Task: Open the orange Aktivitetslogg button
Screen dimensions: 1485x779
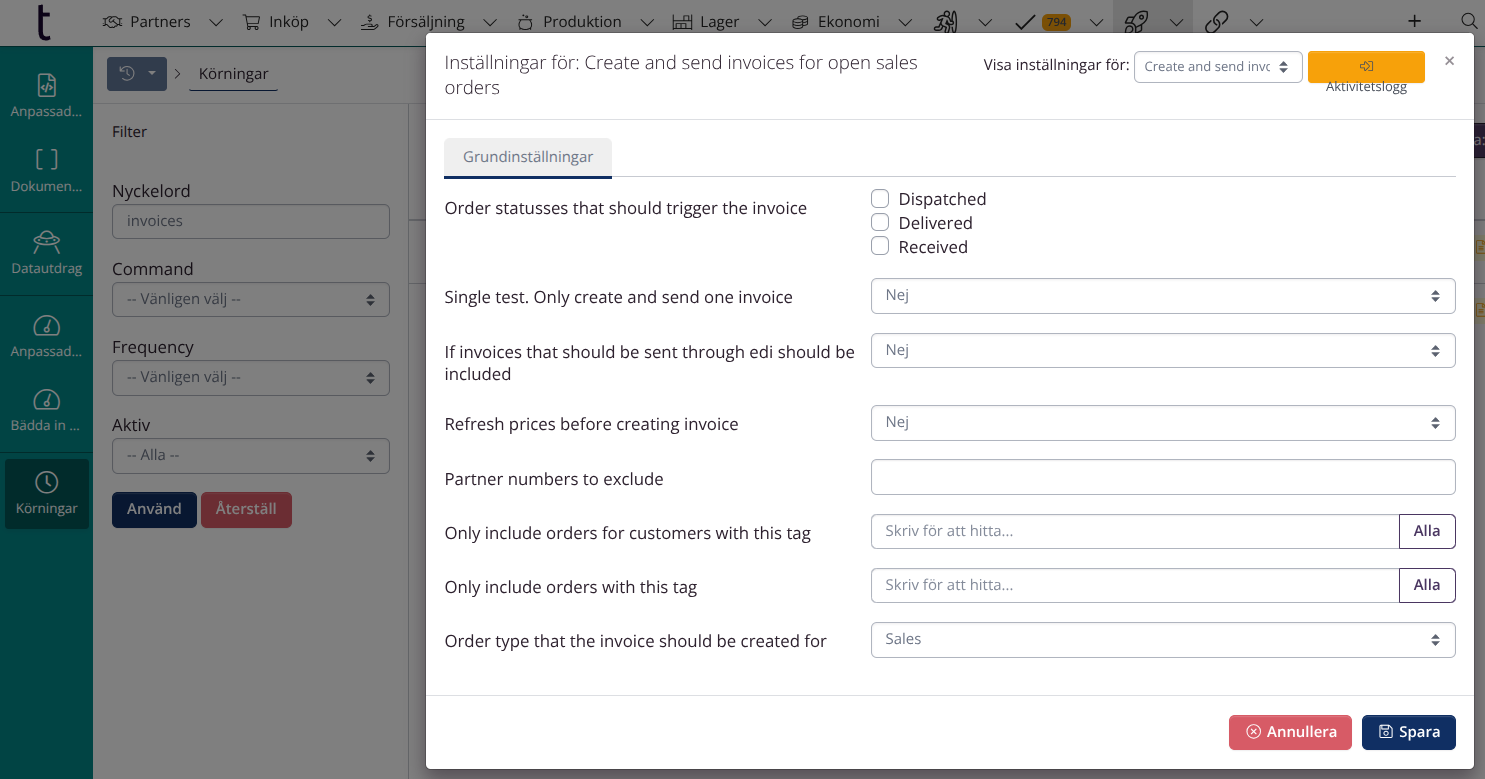Action: [x=1366, y=66]
